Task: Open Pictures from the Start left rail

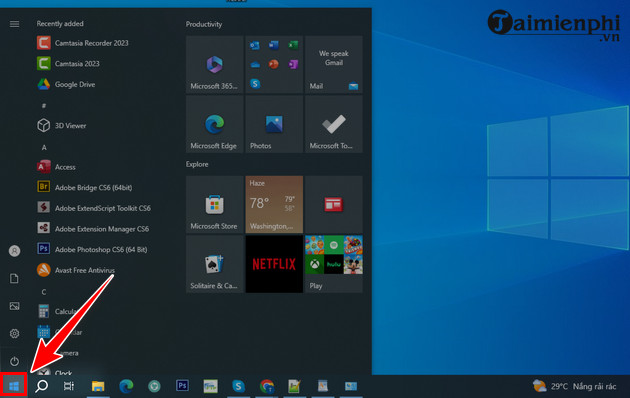Action: coord(14,306)
